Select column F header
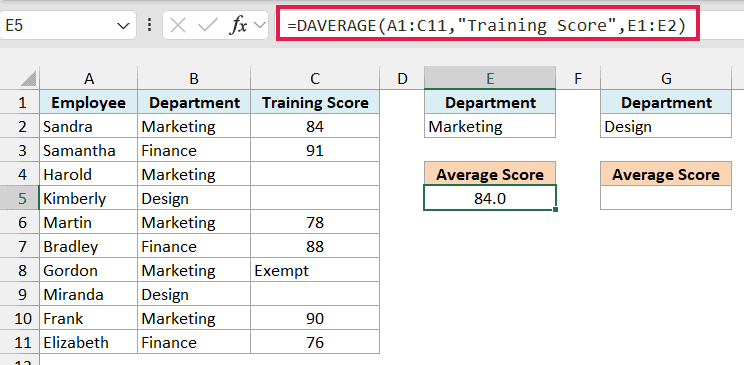 coord(577,78)
